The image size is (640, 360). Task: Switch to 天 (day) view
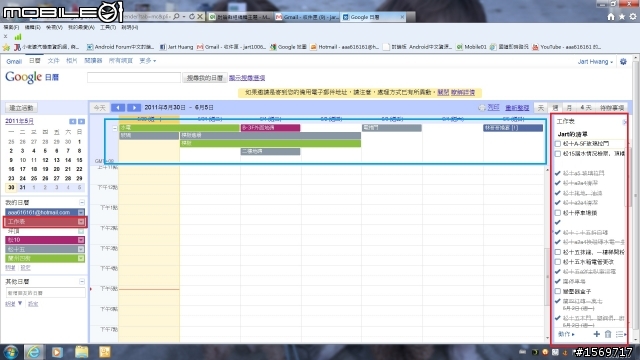pos(541,108)
